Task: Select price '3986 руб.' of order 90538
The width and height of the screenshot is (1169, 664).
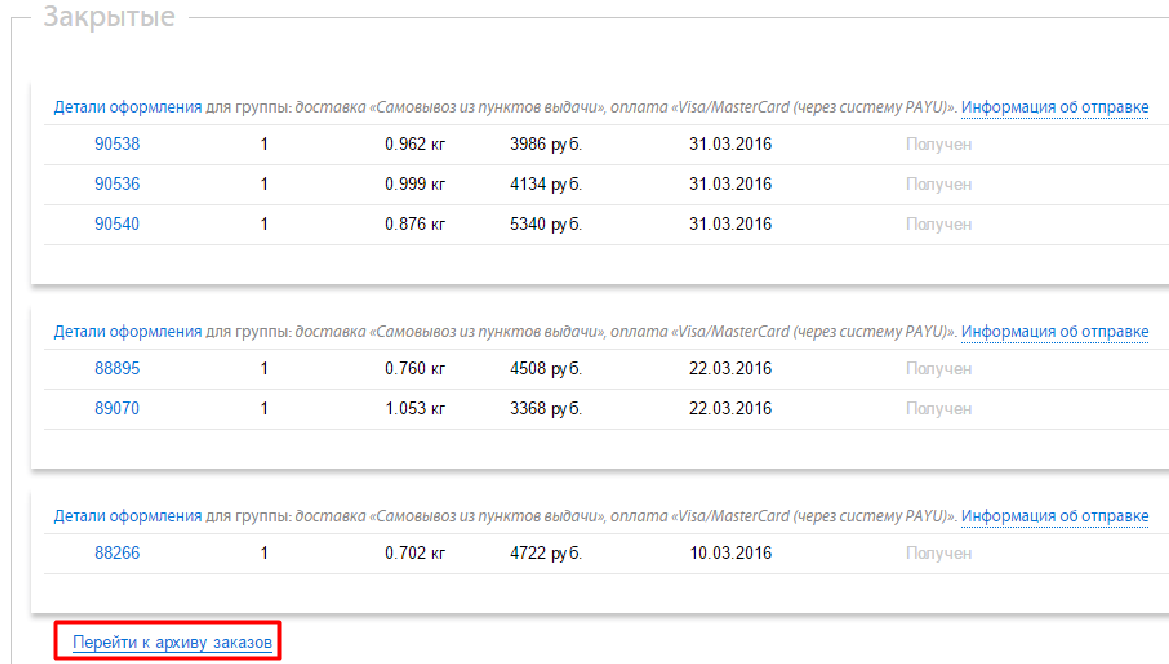Action: (x=546, y=144)
